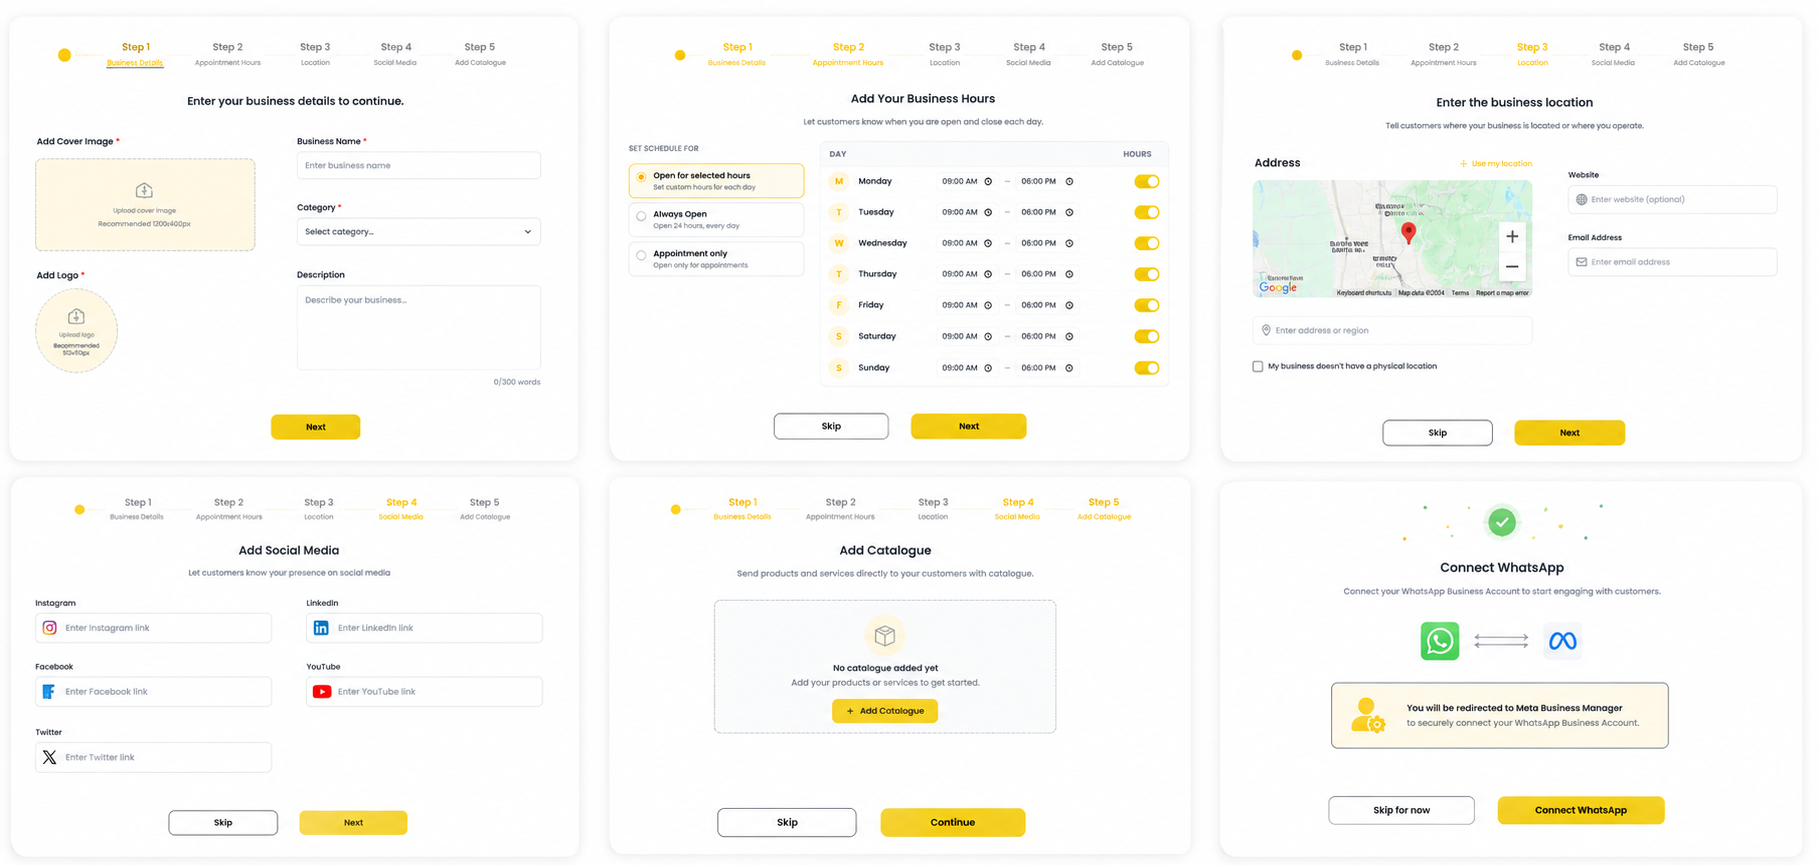
Task: Click the Meta logo icon
Action: click(1562, 641)
